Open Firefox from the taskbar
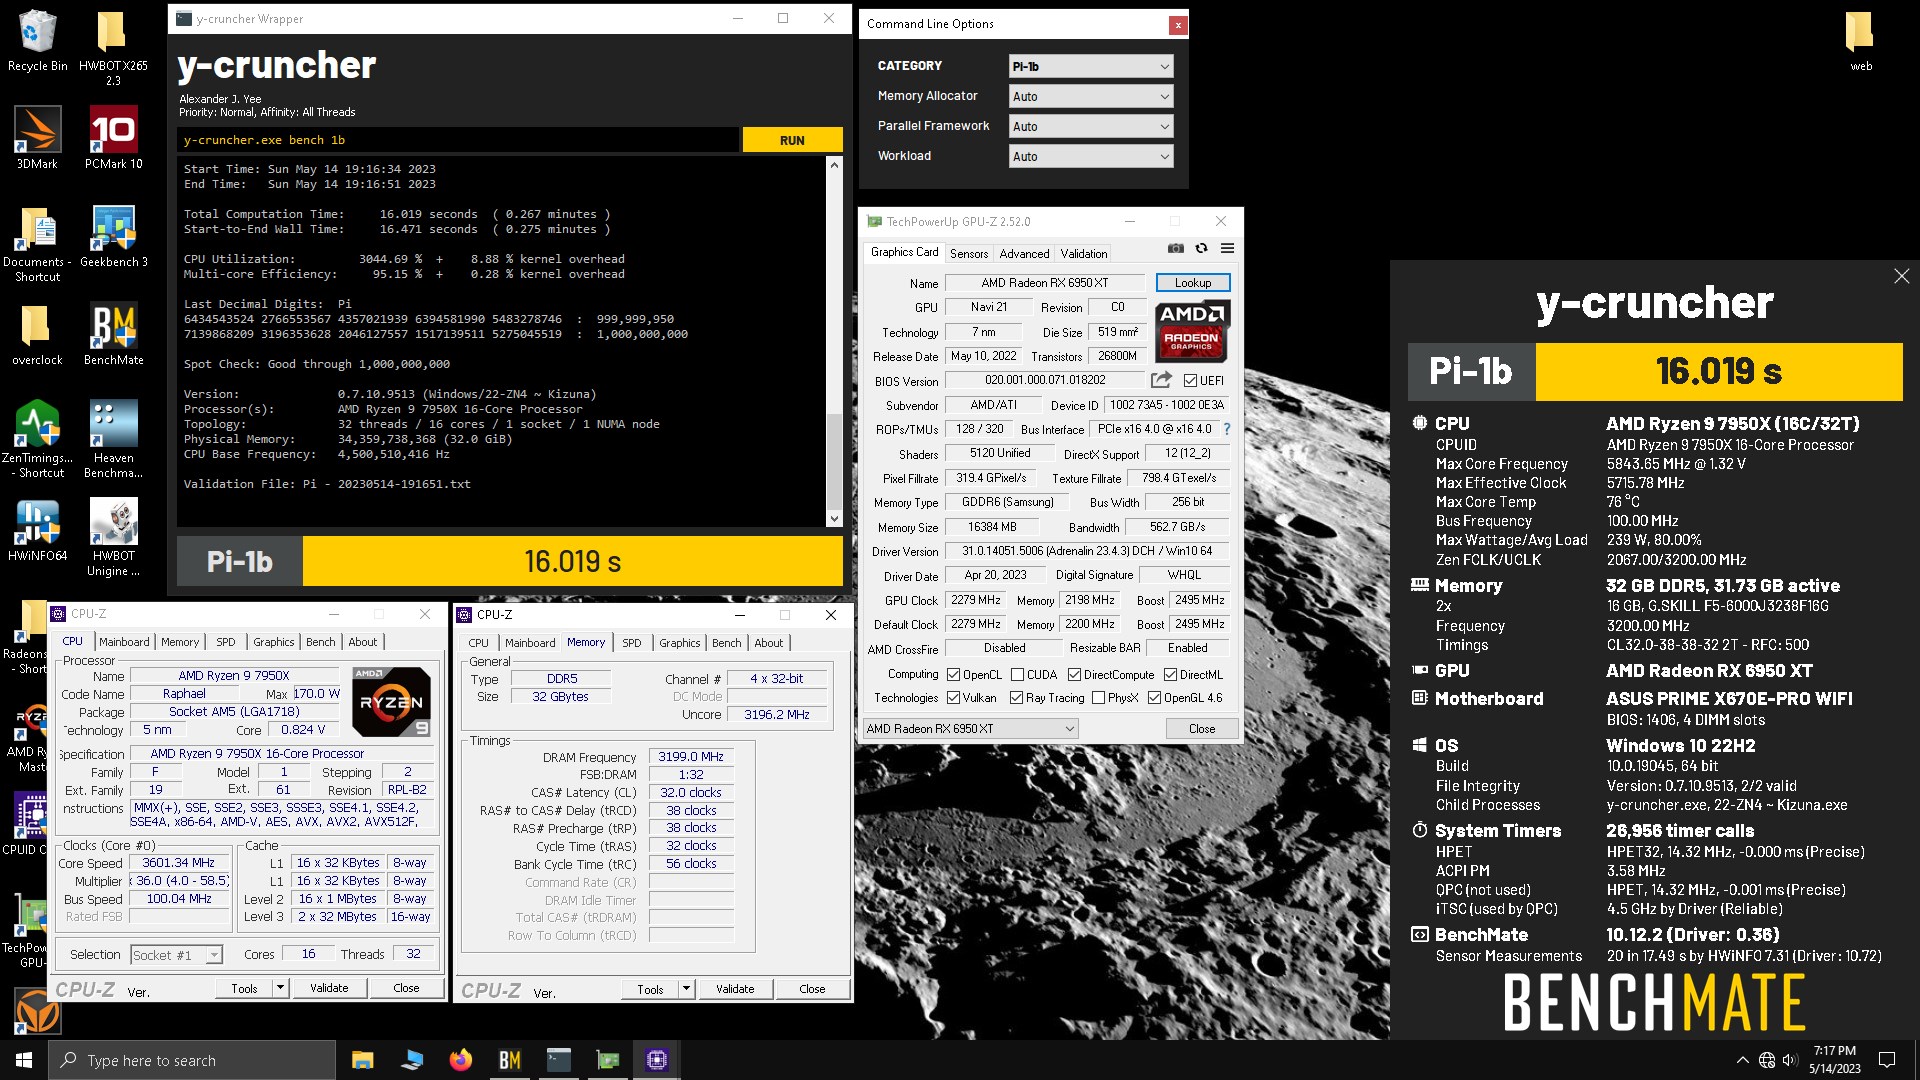This screenshot has height=1080, width=1920. click(460, 1060)
